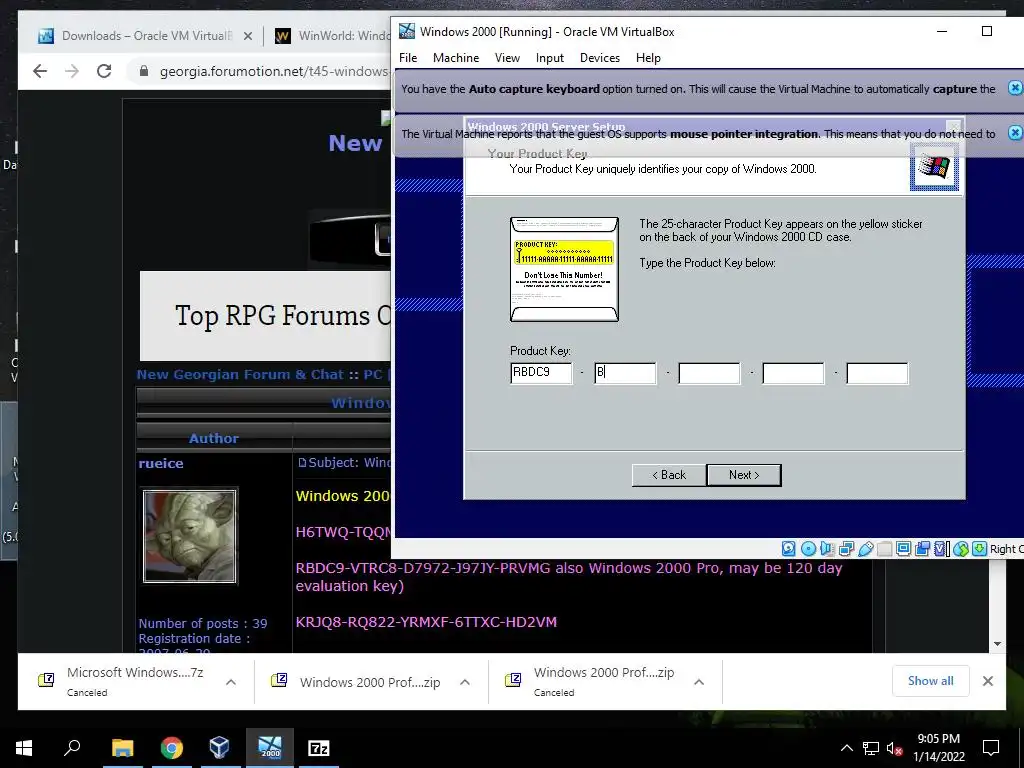Open menu arrow for canceled Windows 2000 Prof....zip download
The width and height of the screenshot is (1024, 768).
tap(699, 682)
